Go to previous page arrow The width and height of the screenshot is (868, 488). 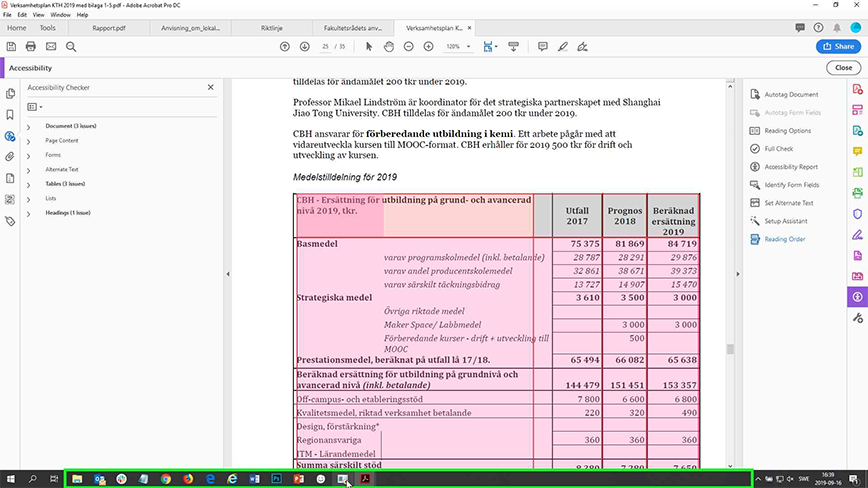pos(285,46)
